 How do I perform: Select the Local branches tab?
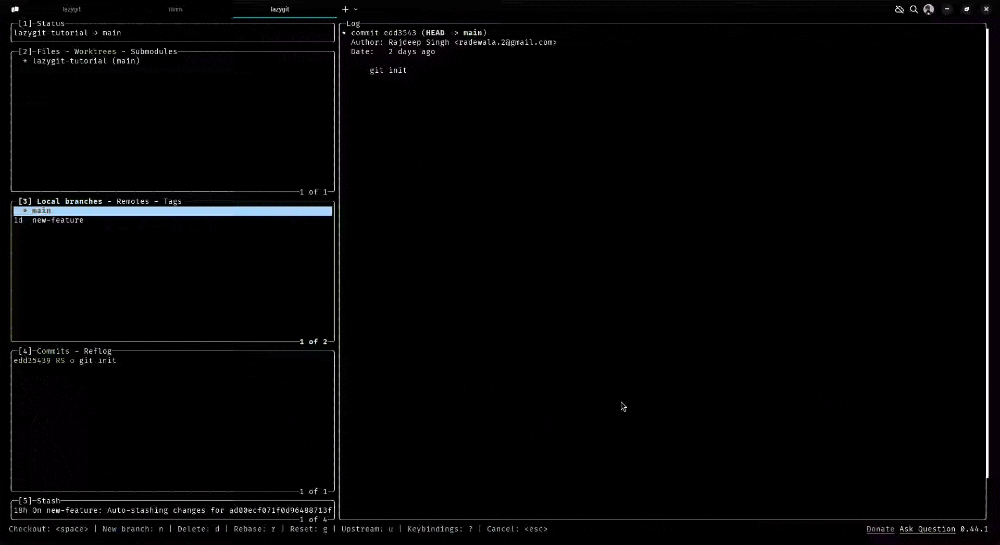[x=69, y=201]
